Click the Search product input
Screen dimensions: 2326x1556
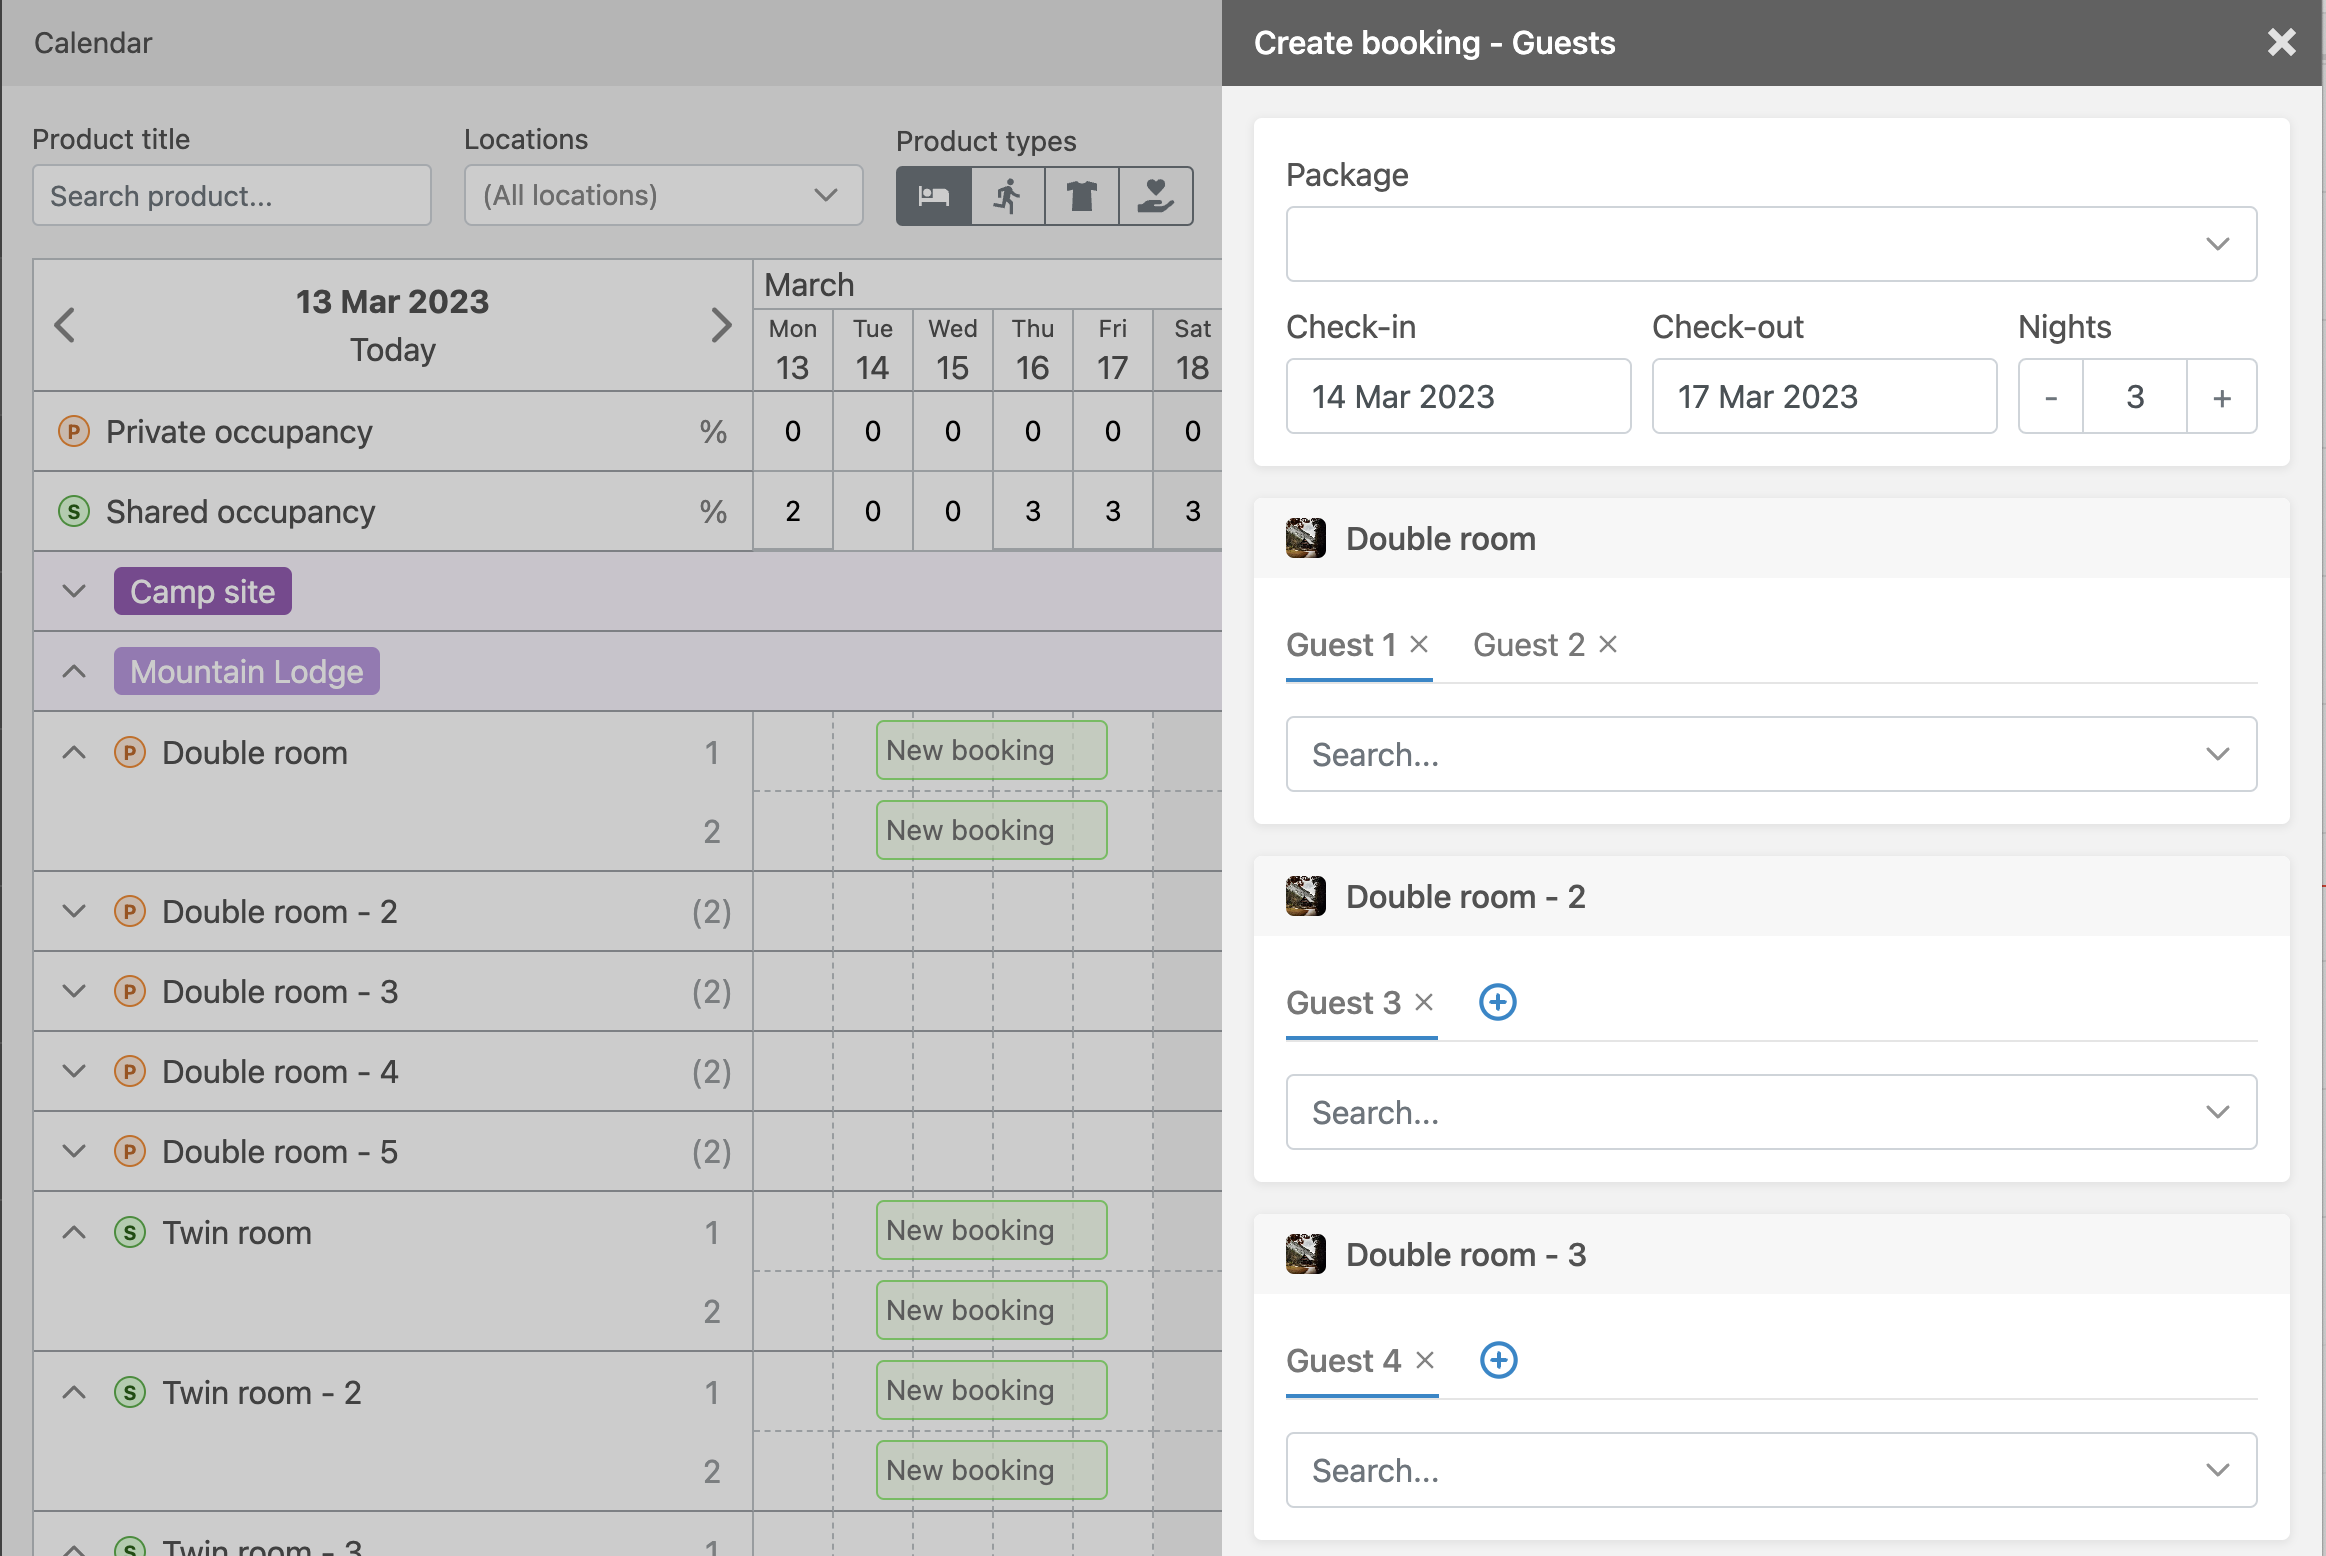pos(232,195)
